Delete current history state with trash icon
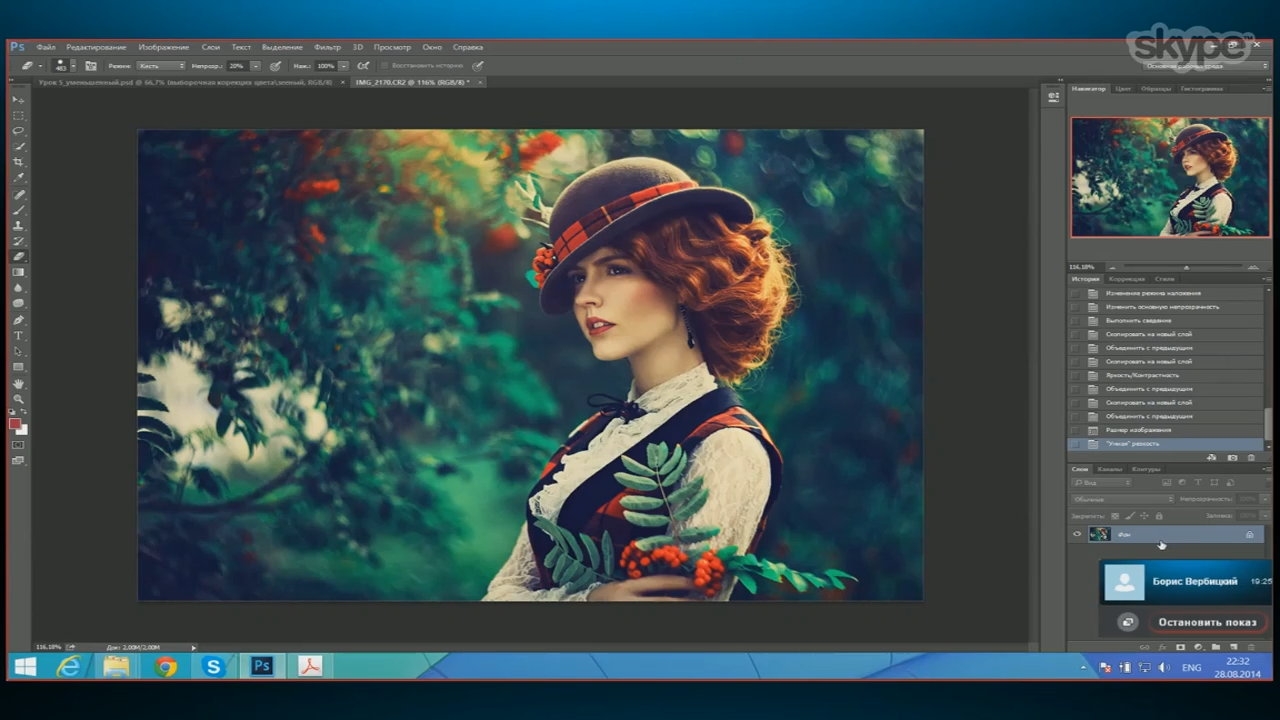Image resolution: width=1280 pixels, height=720 pixels. [x=1251, y=457]
